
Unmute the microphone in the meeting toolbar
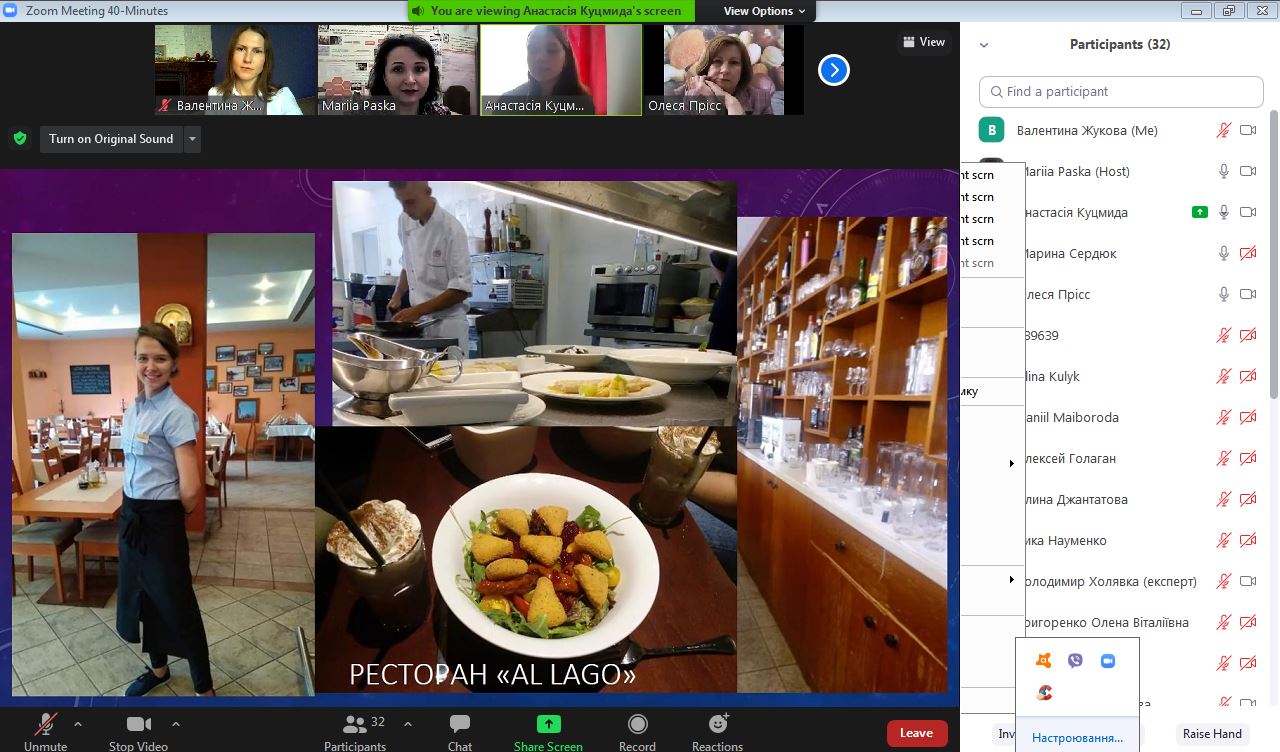pyautogui.click(x=46, y=724)
